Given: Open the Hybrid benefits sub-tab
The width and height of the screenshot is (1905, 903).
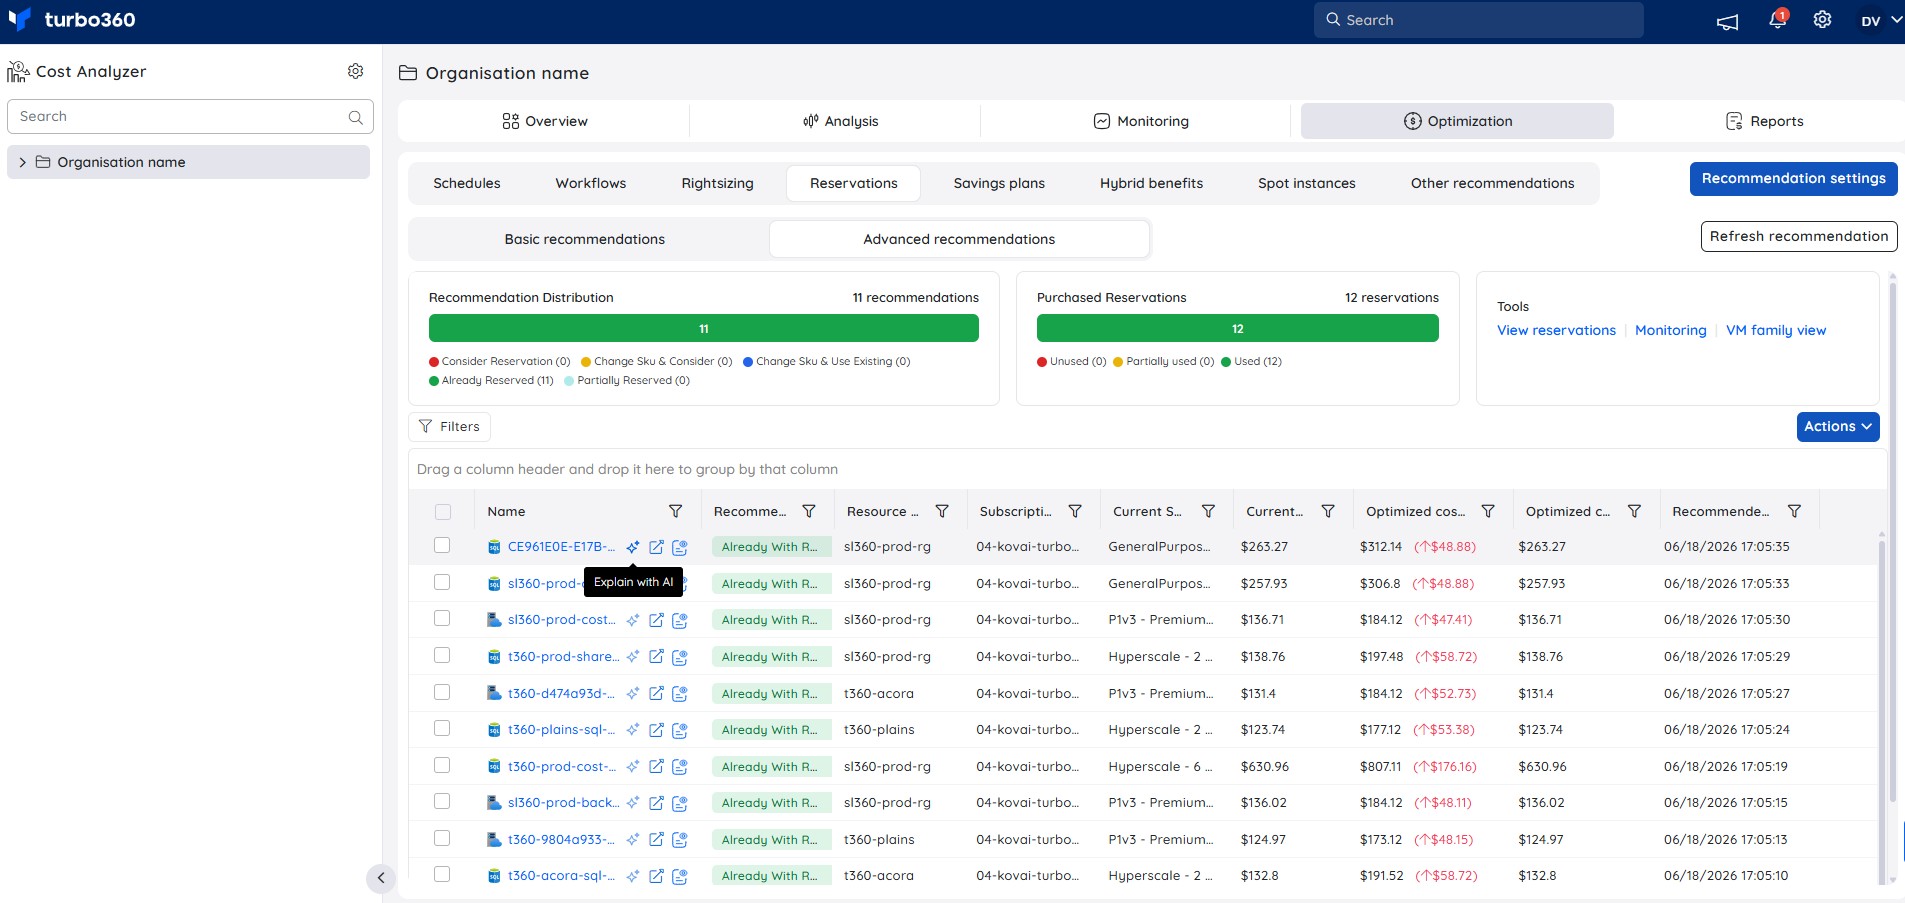Looking at the screenshot, I should click(1151, 183).
